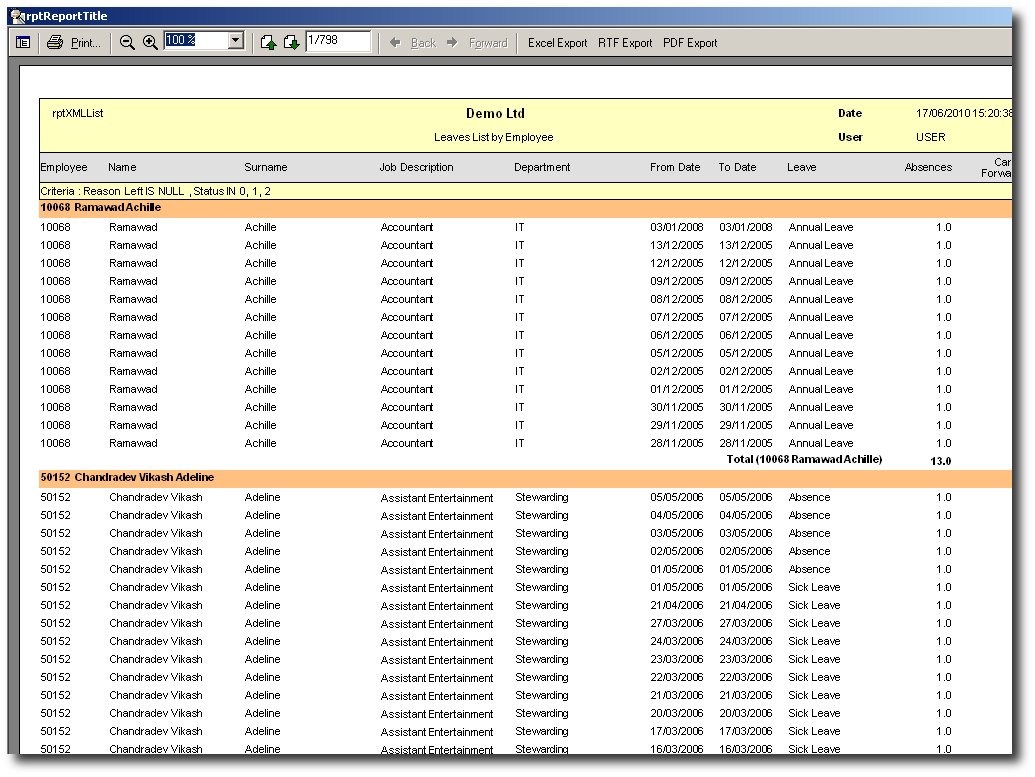
Task: Click the PDF Export button
Action: (690, 43)
